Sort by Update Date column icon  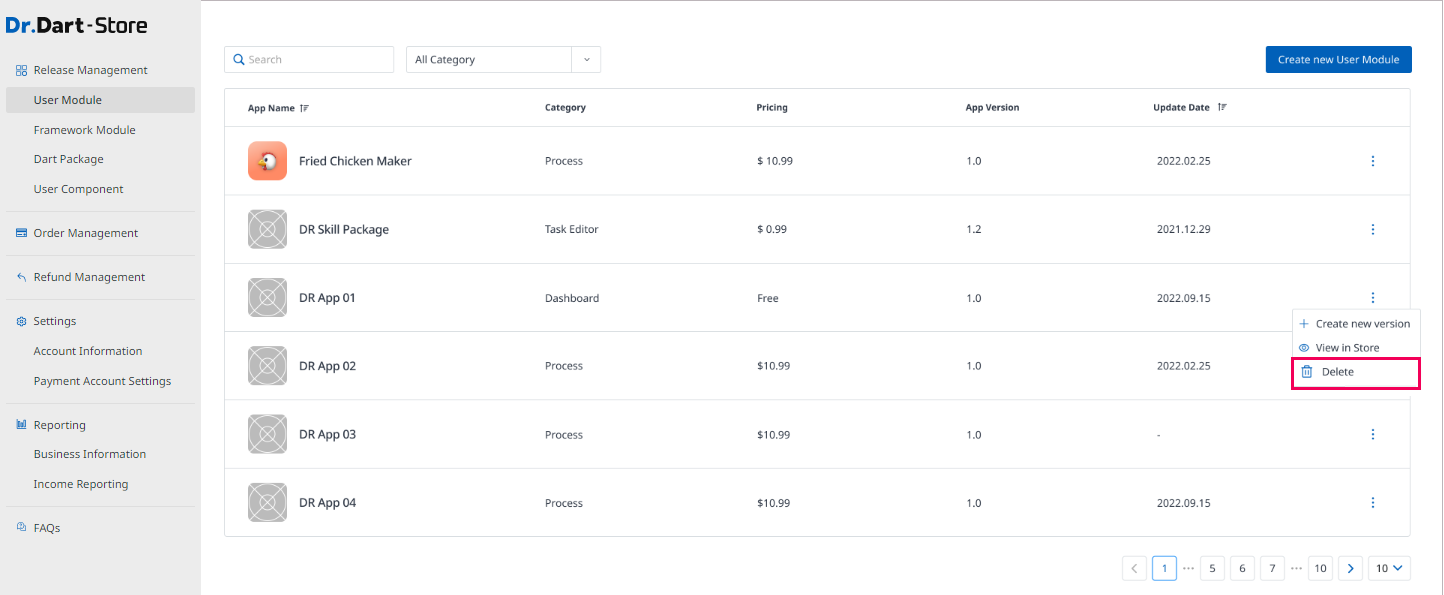click(x=1222, y=108)
